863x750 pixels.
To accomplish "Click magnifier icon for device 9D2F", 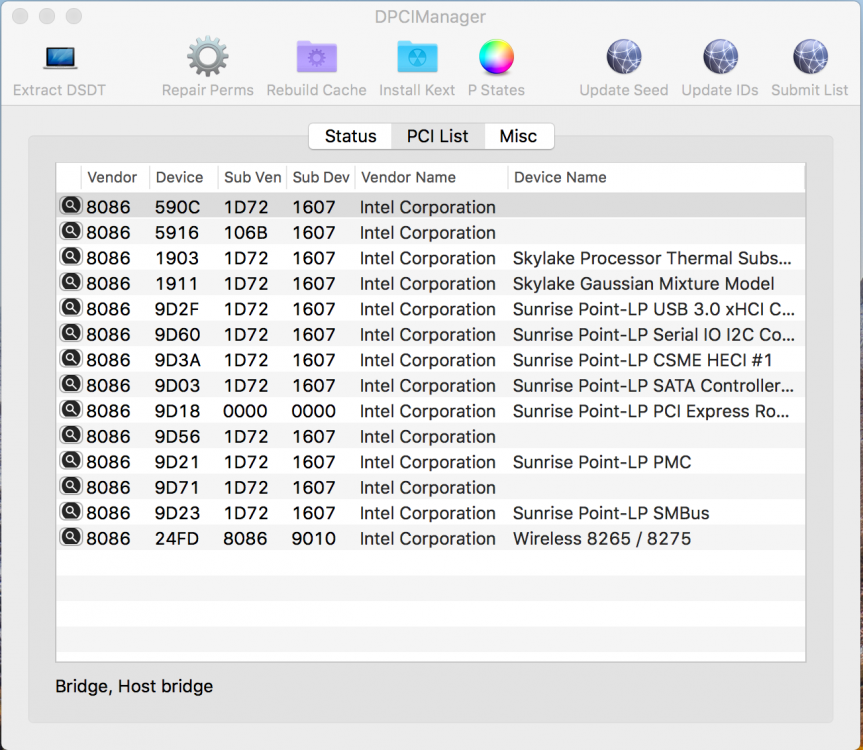I will [71, 308].
